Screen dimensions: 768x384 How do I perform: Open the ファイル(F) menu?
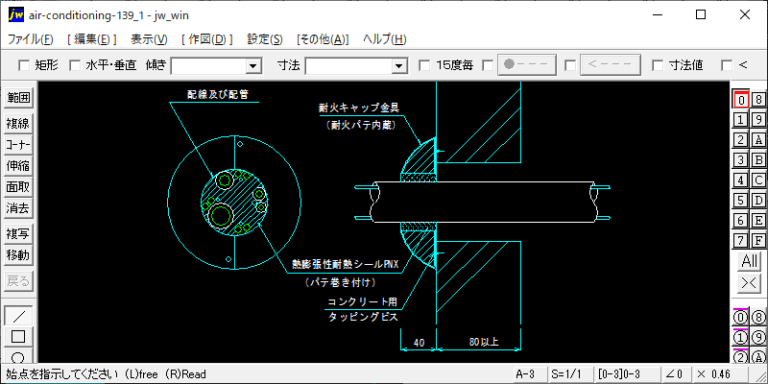click(30, 40)
